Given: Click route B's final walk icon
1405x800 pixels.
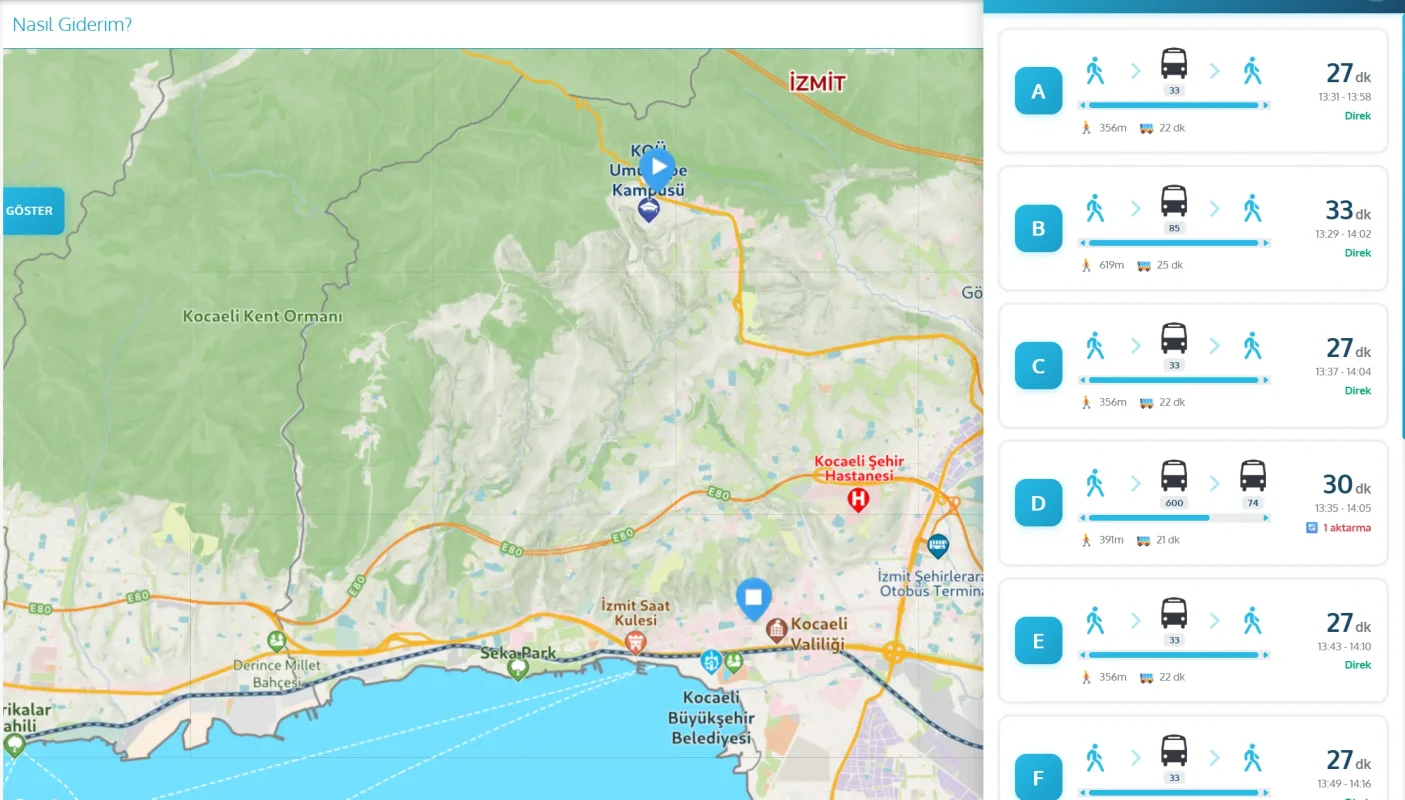Looking at the screenshot, I should tap(1252, 208).
